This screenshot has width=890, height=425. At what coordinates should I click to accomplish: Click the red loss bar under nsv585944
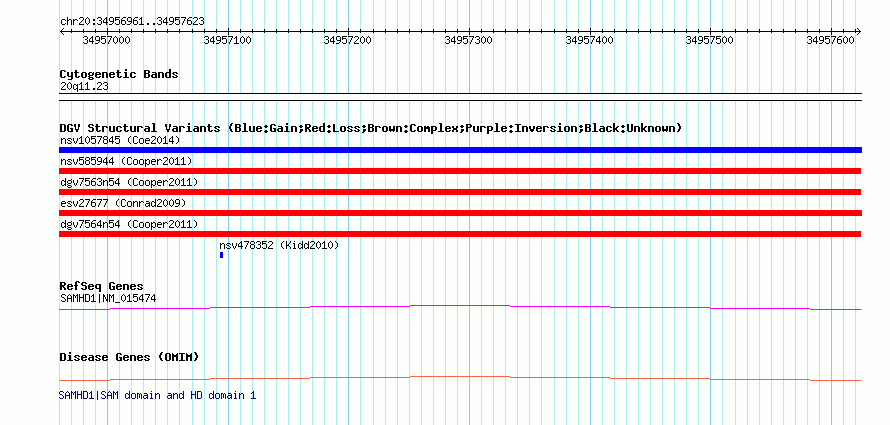(460, 171)
